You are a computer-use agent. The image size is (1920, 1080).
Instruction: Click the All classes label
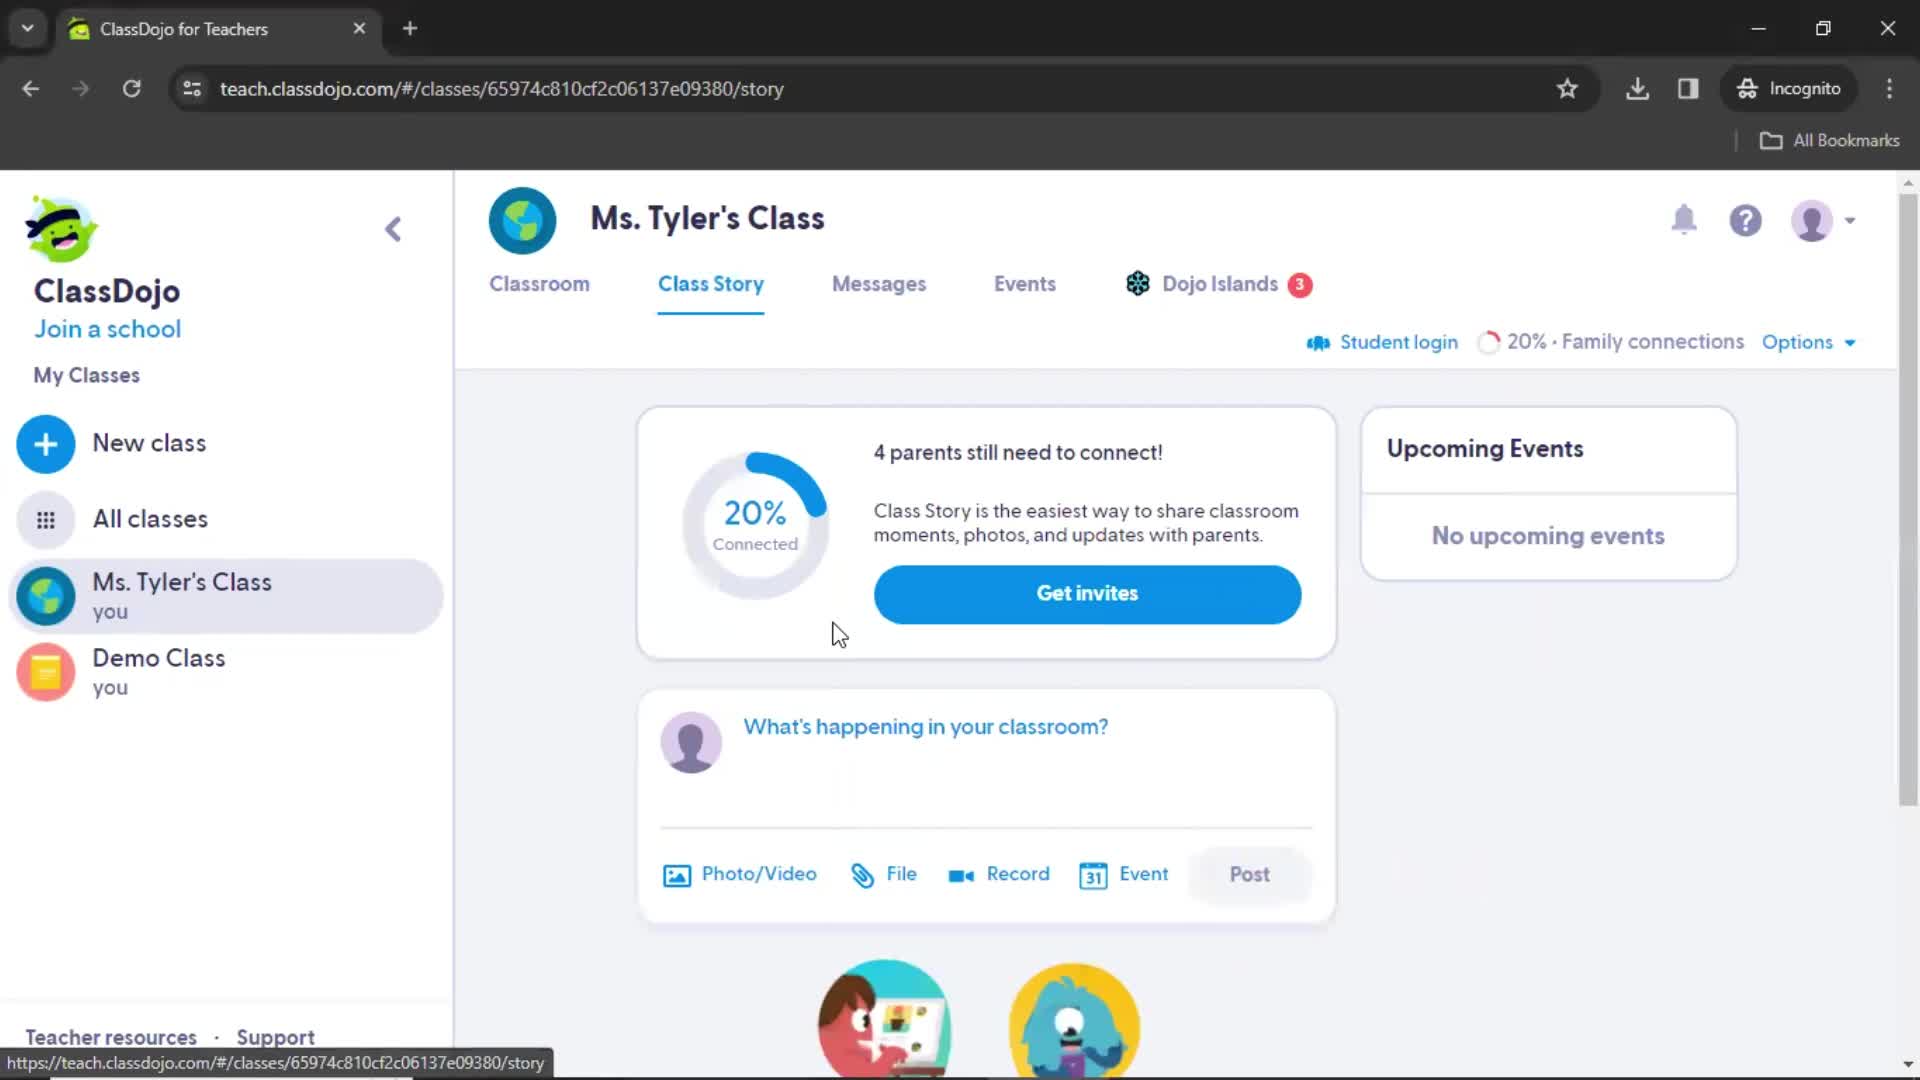(x=150, y=519)
